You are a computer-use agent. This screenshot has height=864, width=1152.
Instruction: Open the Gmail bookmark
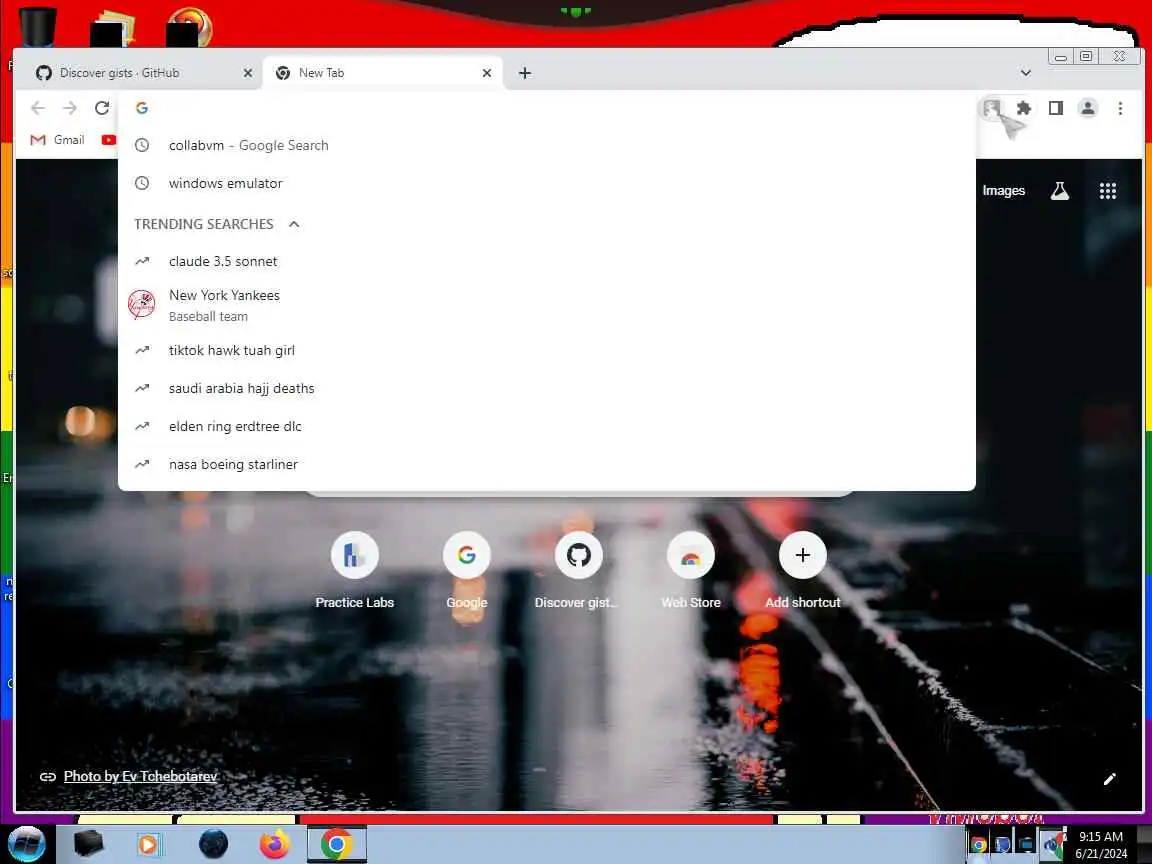[57, 140]
